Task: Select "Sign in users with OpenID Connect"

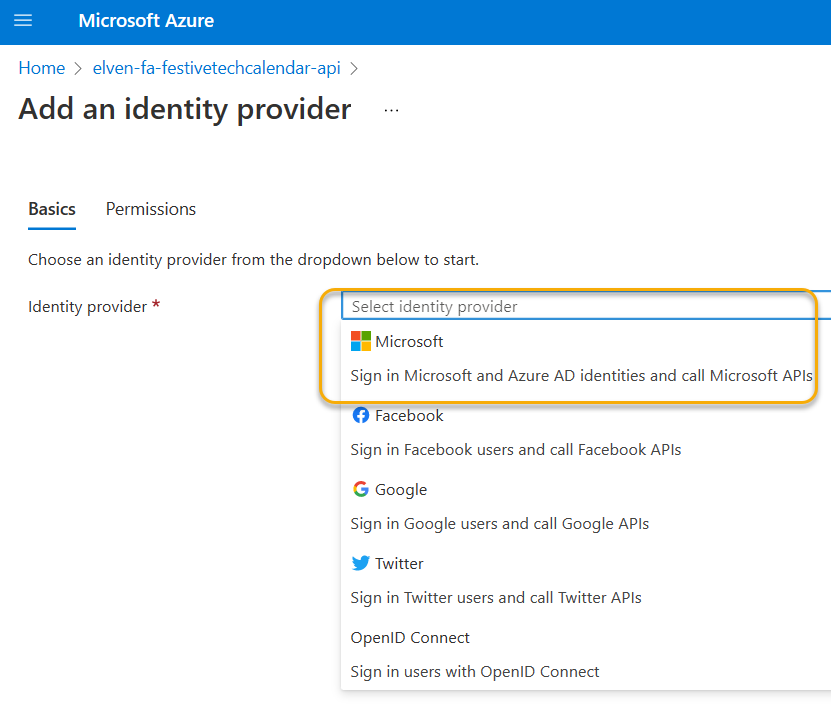Action: (475, 672)
